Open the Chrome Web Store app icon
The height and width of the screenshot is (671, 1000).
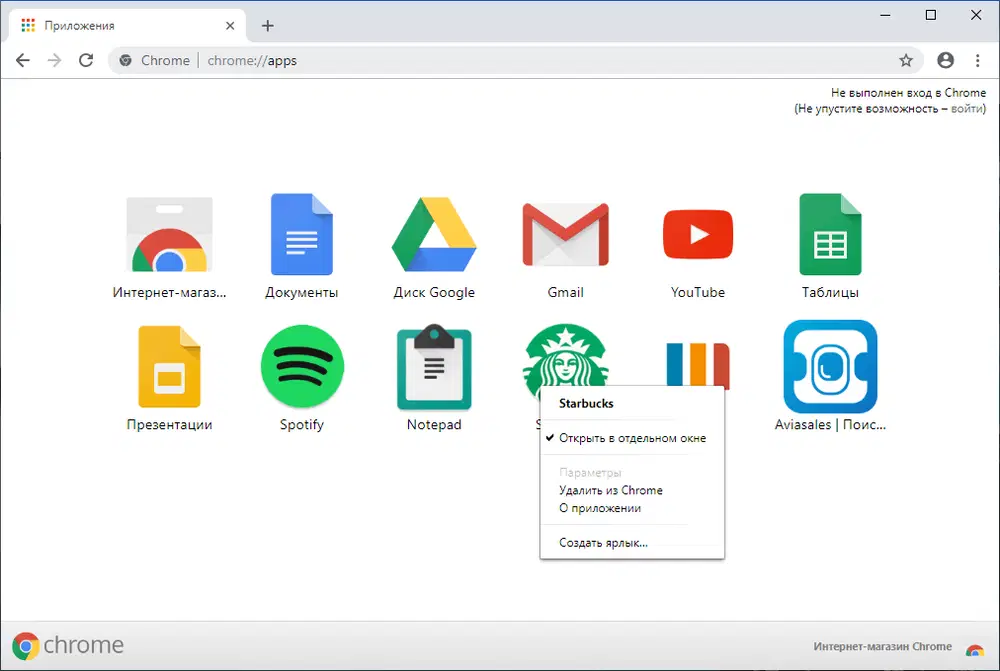tap(169, 235)
